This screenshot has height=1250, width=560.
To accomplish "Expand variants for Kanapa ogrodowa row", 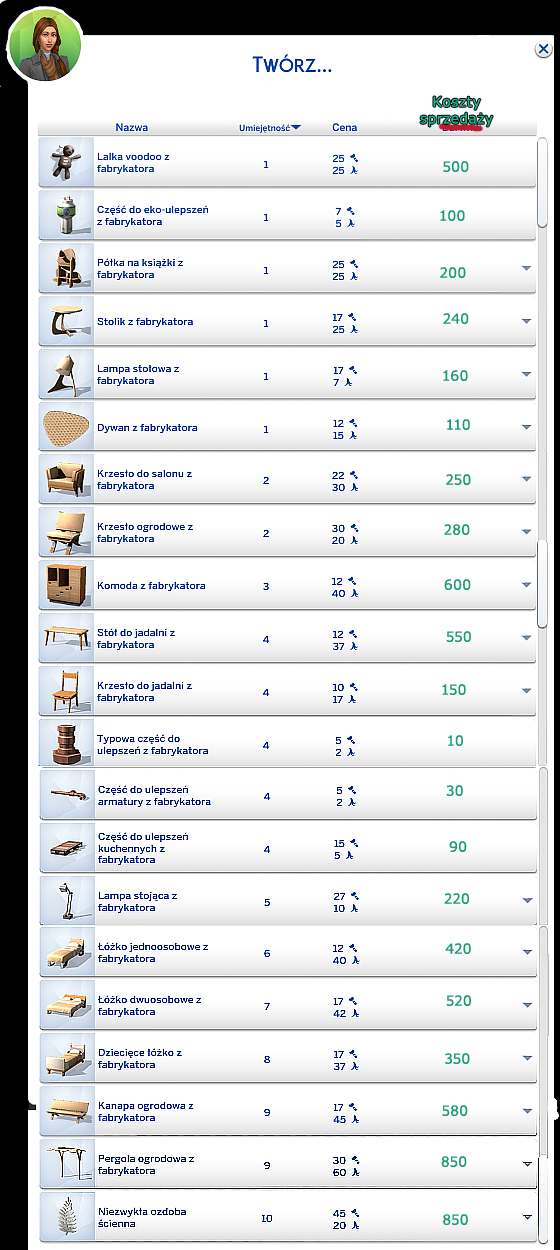I will click(x=526, y=1111).
